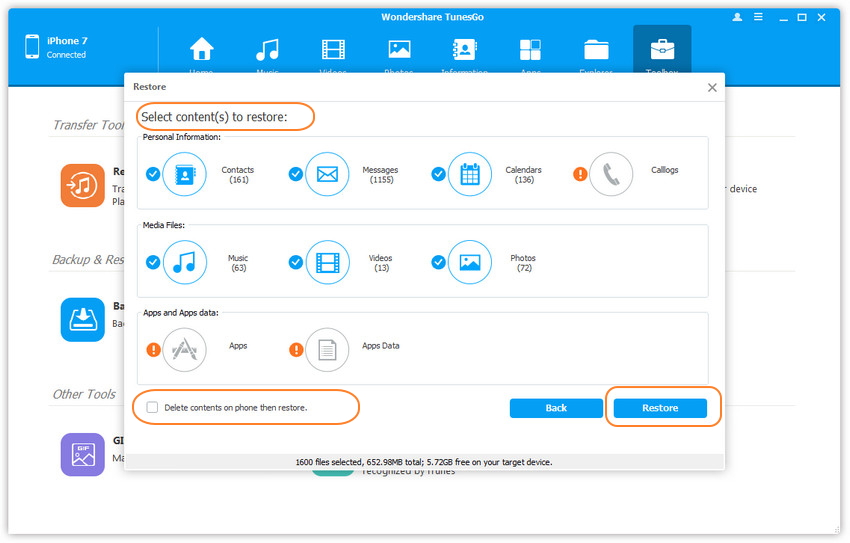Click the orange Rebuild iTunes Library icon
Image resolution: width=850 pixels, height=543 pixels.
tap(82, 186)
